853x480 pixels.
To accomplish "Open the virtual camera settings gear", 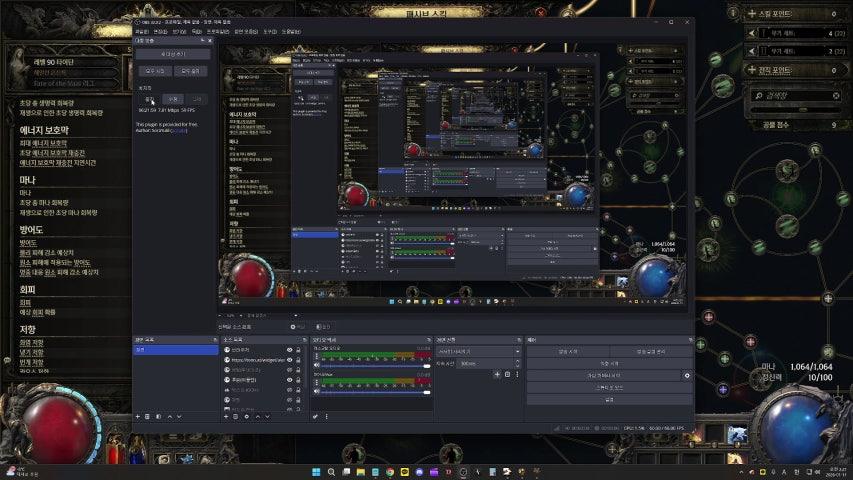I will pos(686,375).
